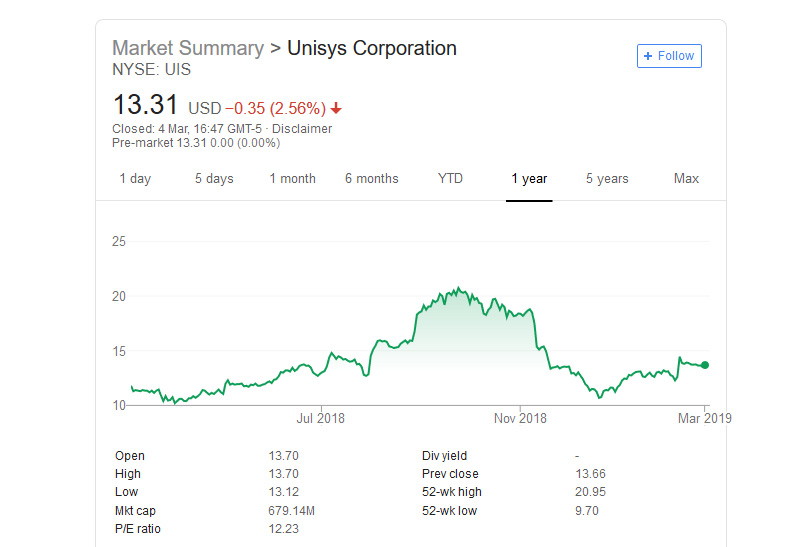The image size is (808, 547).
Task: Switch to the Max range
Action: (x=686, y=179)
